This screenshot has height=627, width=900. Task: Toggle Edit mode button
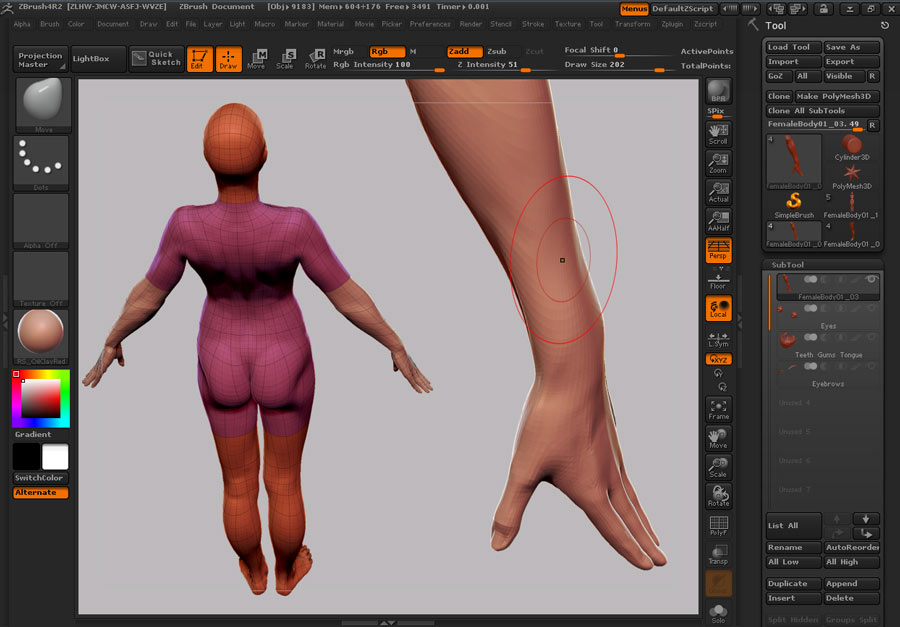199,59
